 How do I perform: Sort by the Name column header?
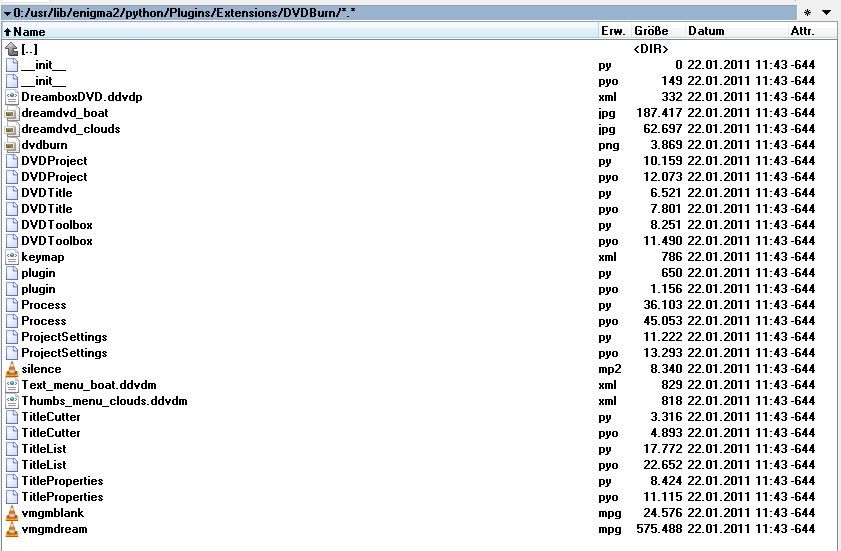click(x=300, y=31)
